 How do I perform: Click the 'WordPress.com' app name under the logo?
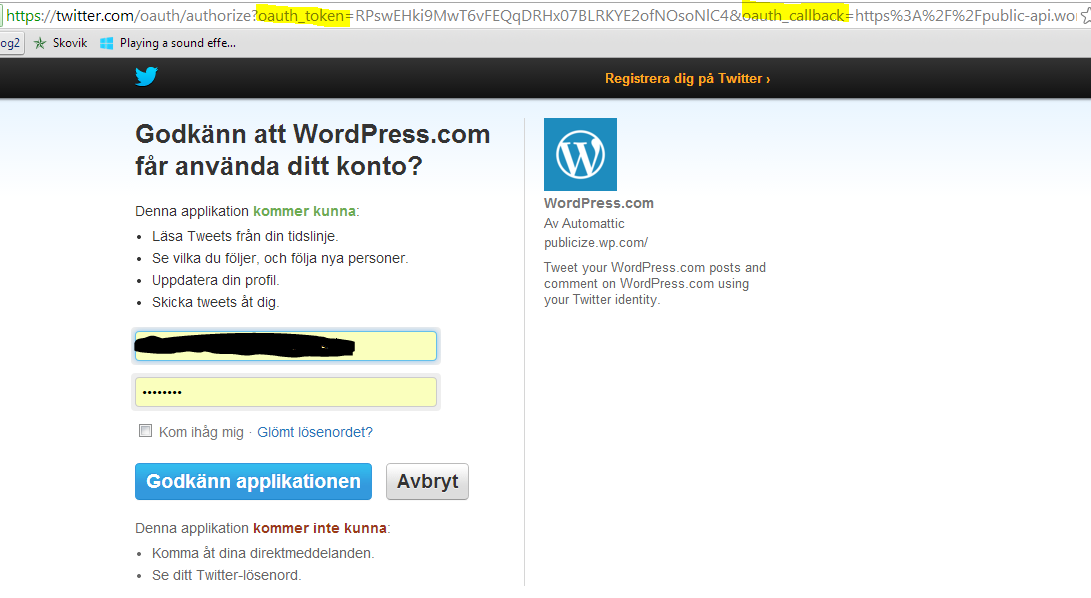click(598, 203)
